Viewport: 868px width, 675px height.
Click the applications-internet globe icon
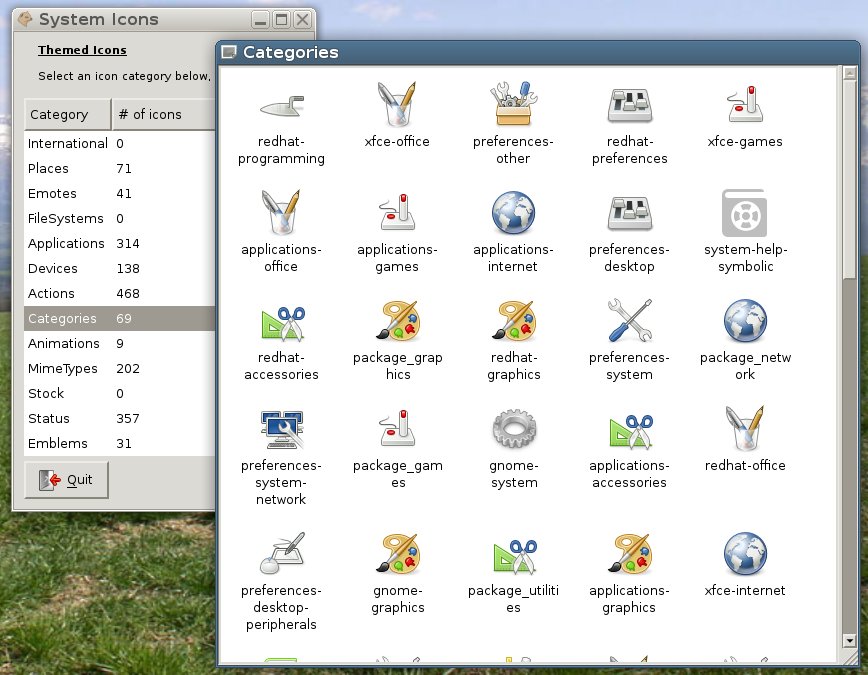513,212
